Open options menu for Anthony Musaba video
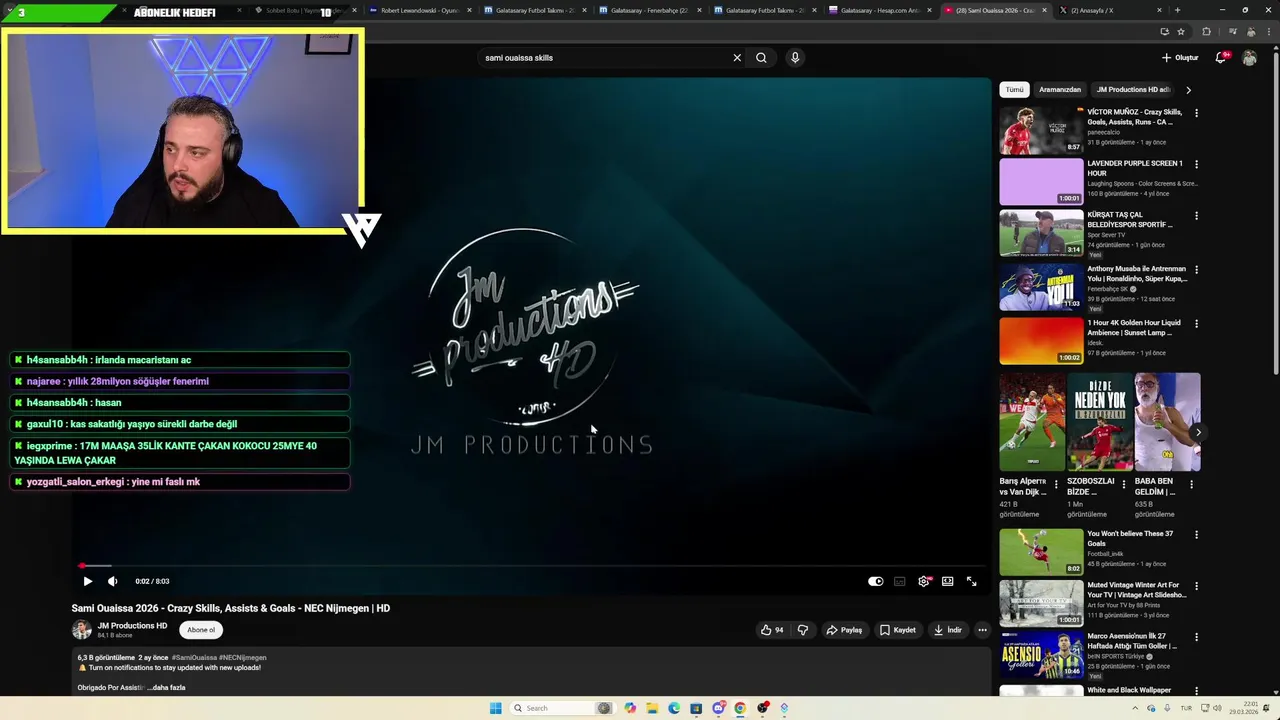The image size is (1280, 720). 1196,270
